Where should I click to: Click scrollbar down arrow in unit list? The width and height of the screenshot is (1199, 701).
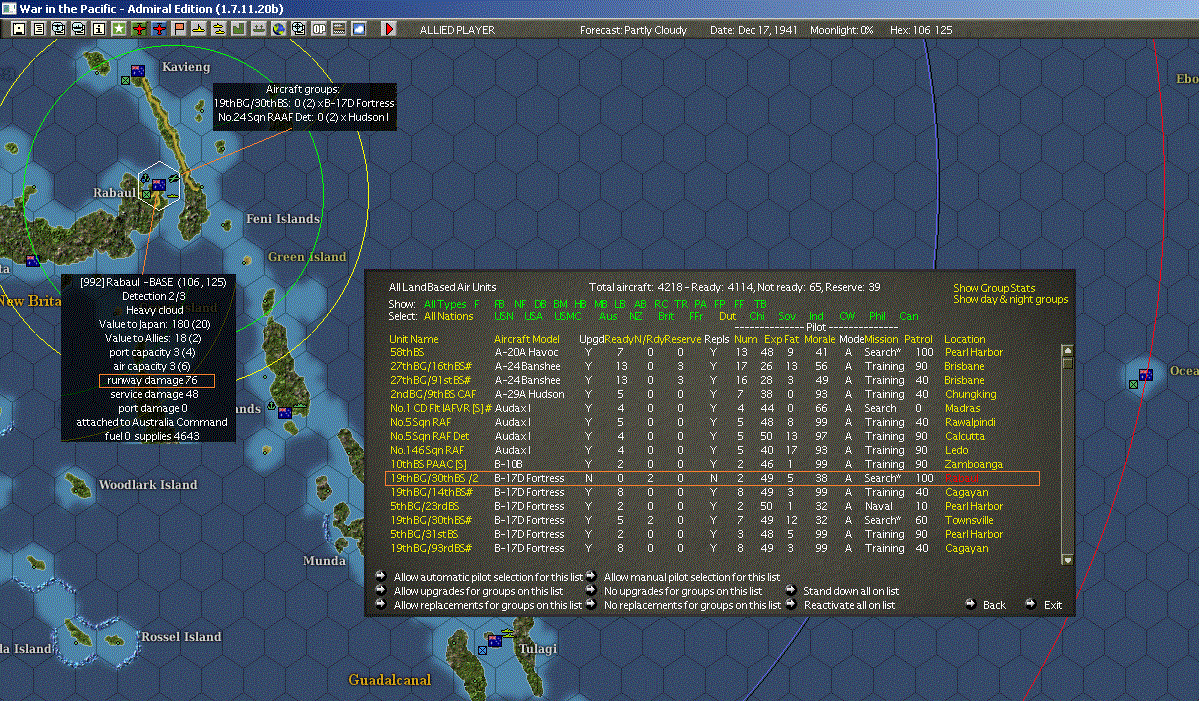(x=1067, y=560)
